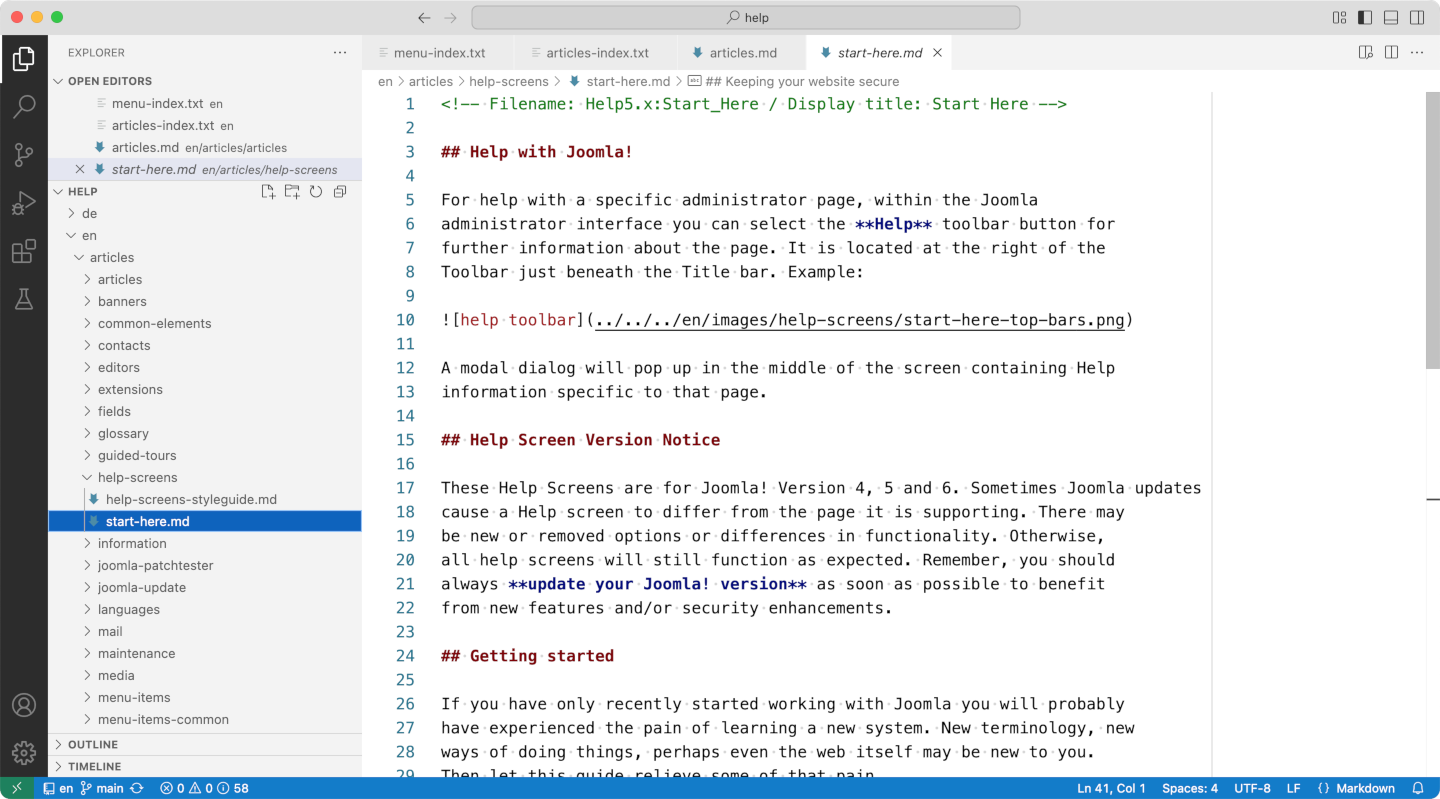This screenshot has width=1440, height=799.
Task: Collapse all folders in Explorer
Action: 340,192
